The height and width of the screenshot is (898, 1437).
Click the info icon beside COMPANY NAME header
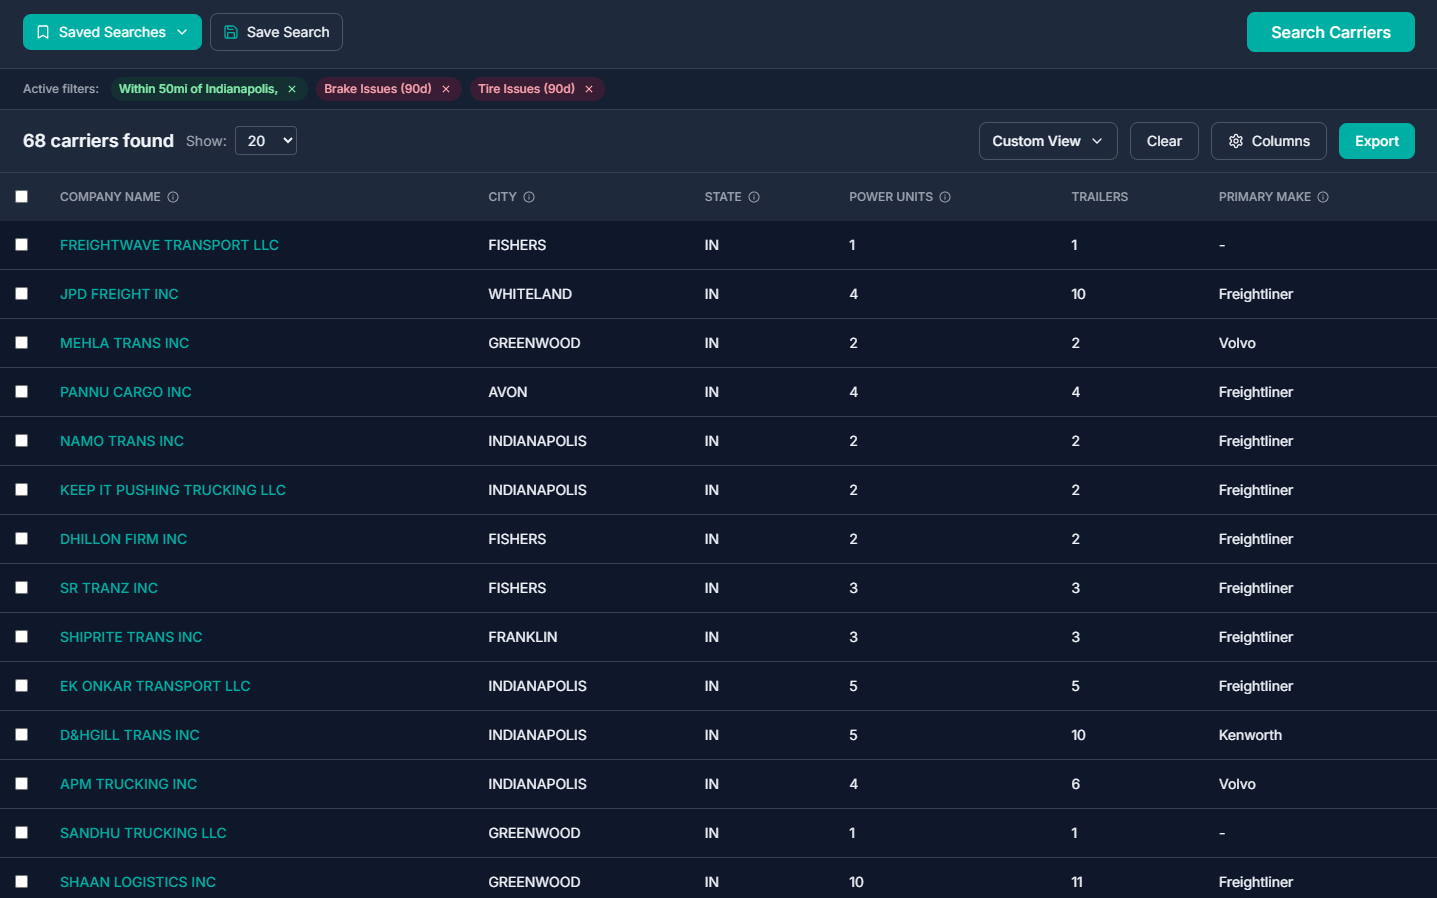[174, 197]
